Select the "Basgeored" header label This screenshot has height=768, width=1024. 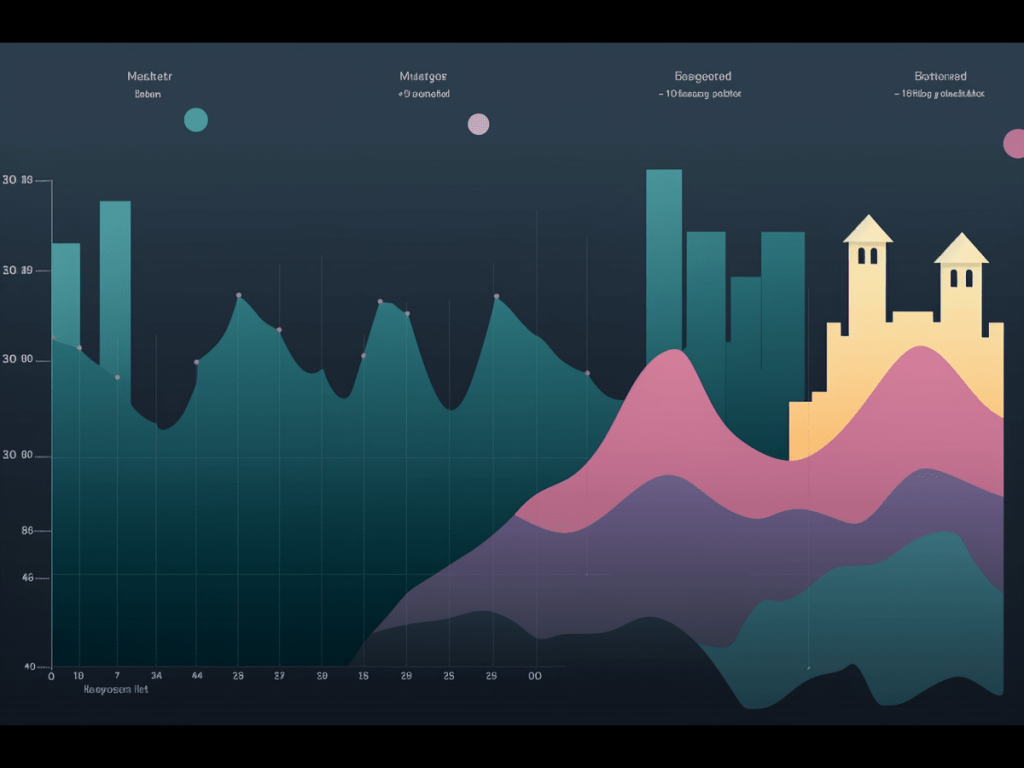(703, 76)
